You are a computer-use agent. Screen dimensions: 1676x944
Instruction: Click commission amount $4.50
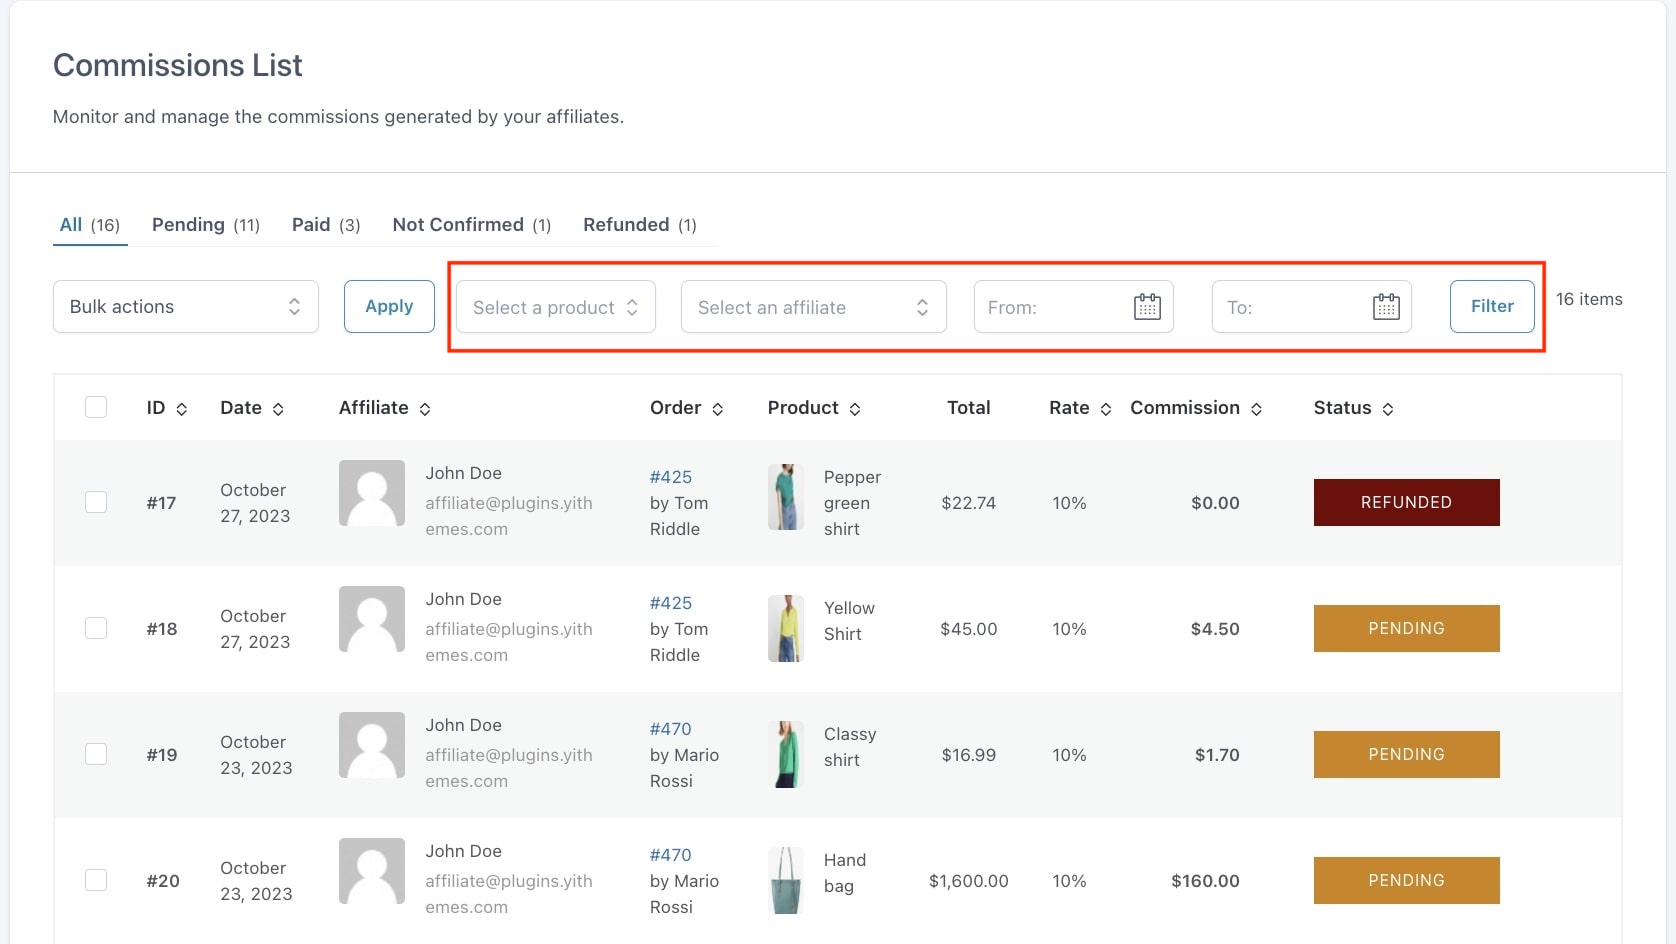1215,629
